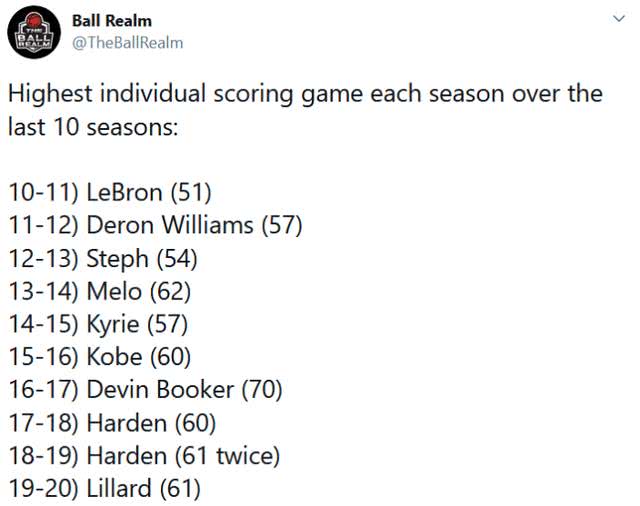The height and width of the screenshot is (506, 640).
Task: Select the 11-12 Deron Williams (57) line
Action: click(156, 225)
